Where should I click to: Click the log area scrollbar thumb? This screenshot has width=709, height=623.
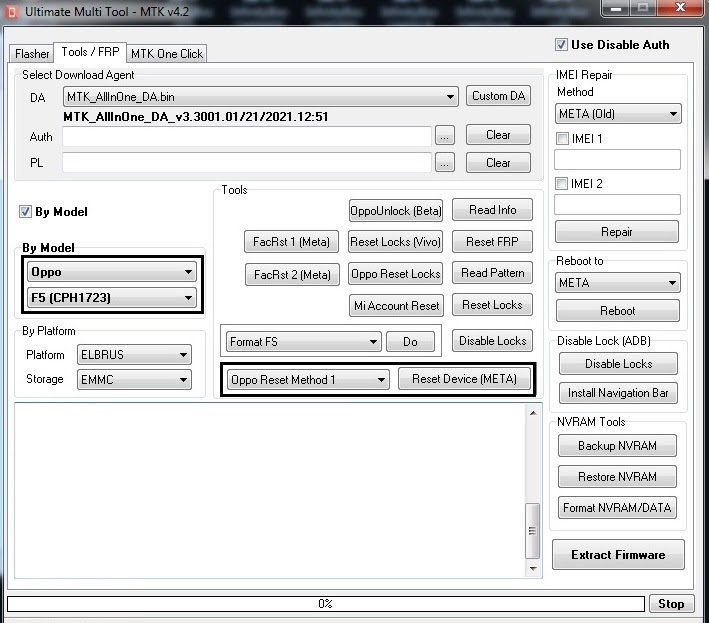[x=533, y=531]
